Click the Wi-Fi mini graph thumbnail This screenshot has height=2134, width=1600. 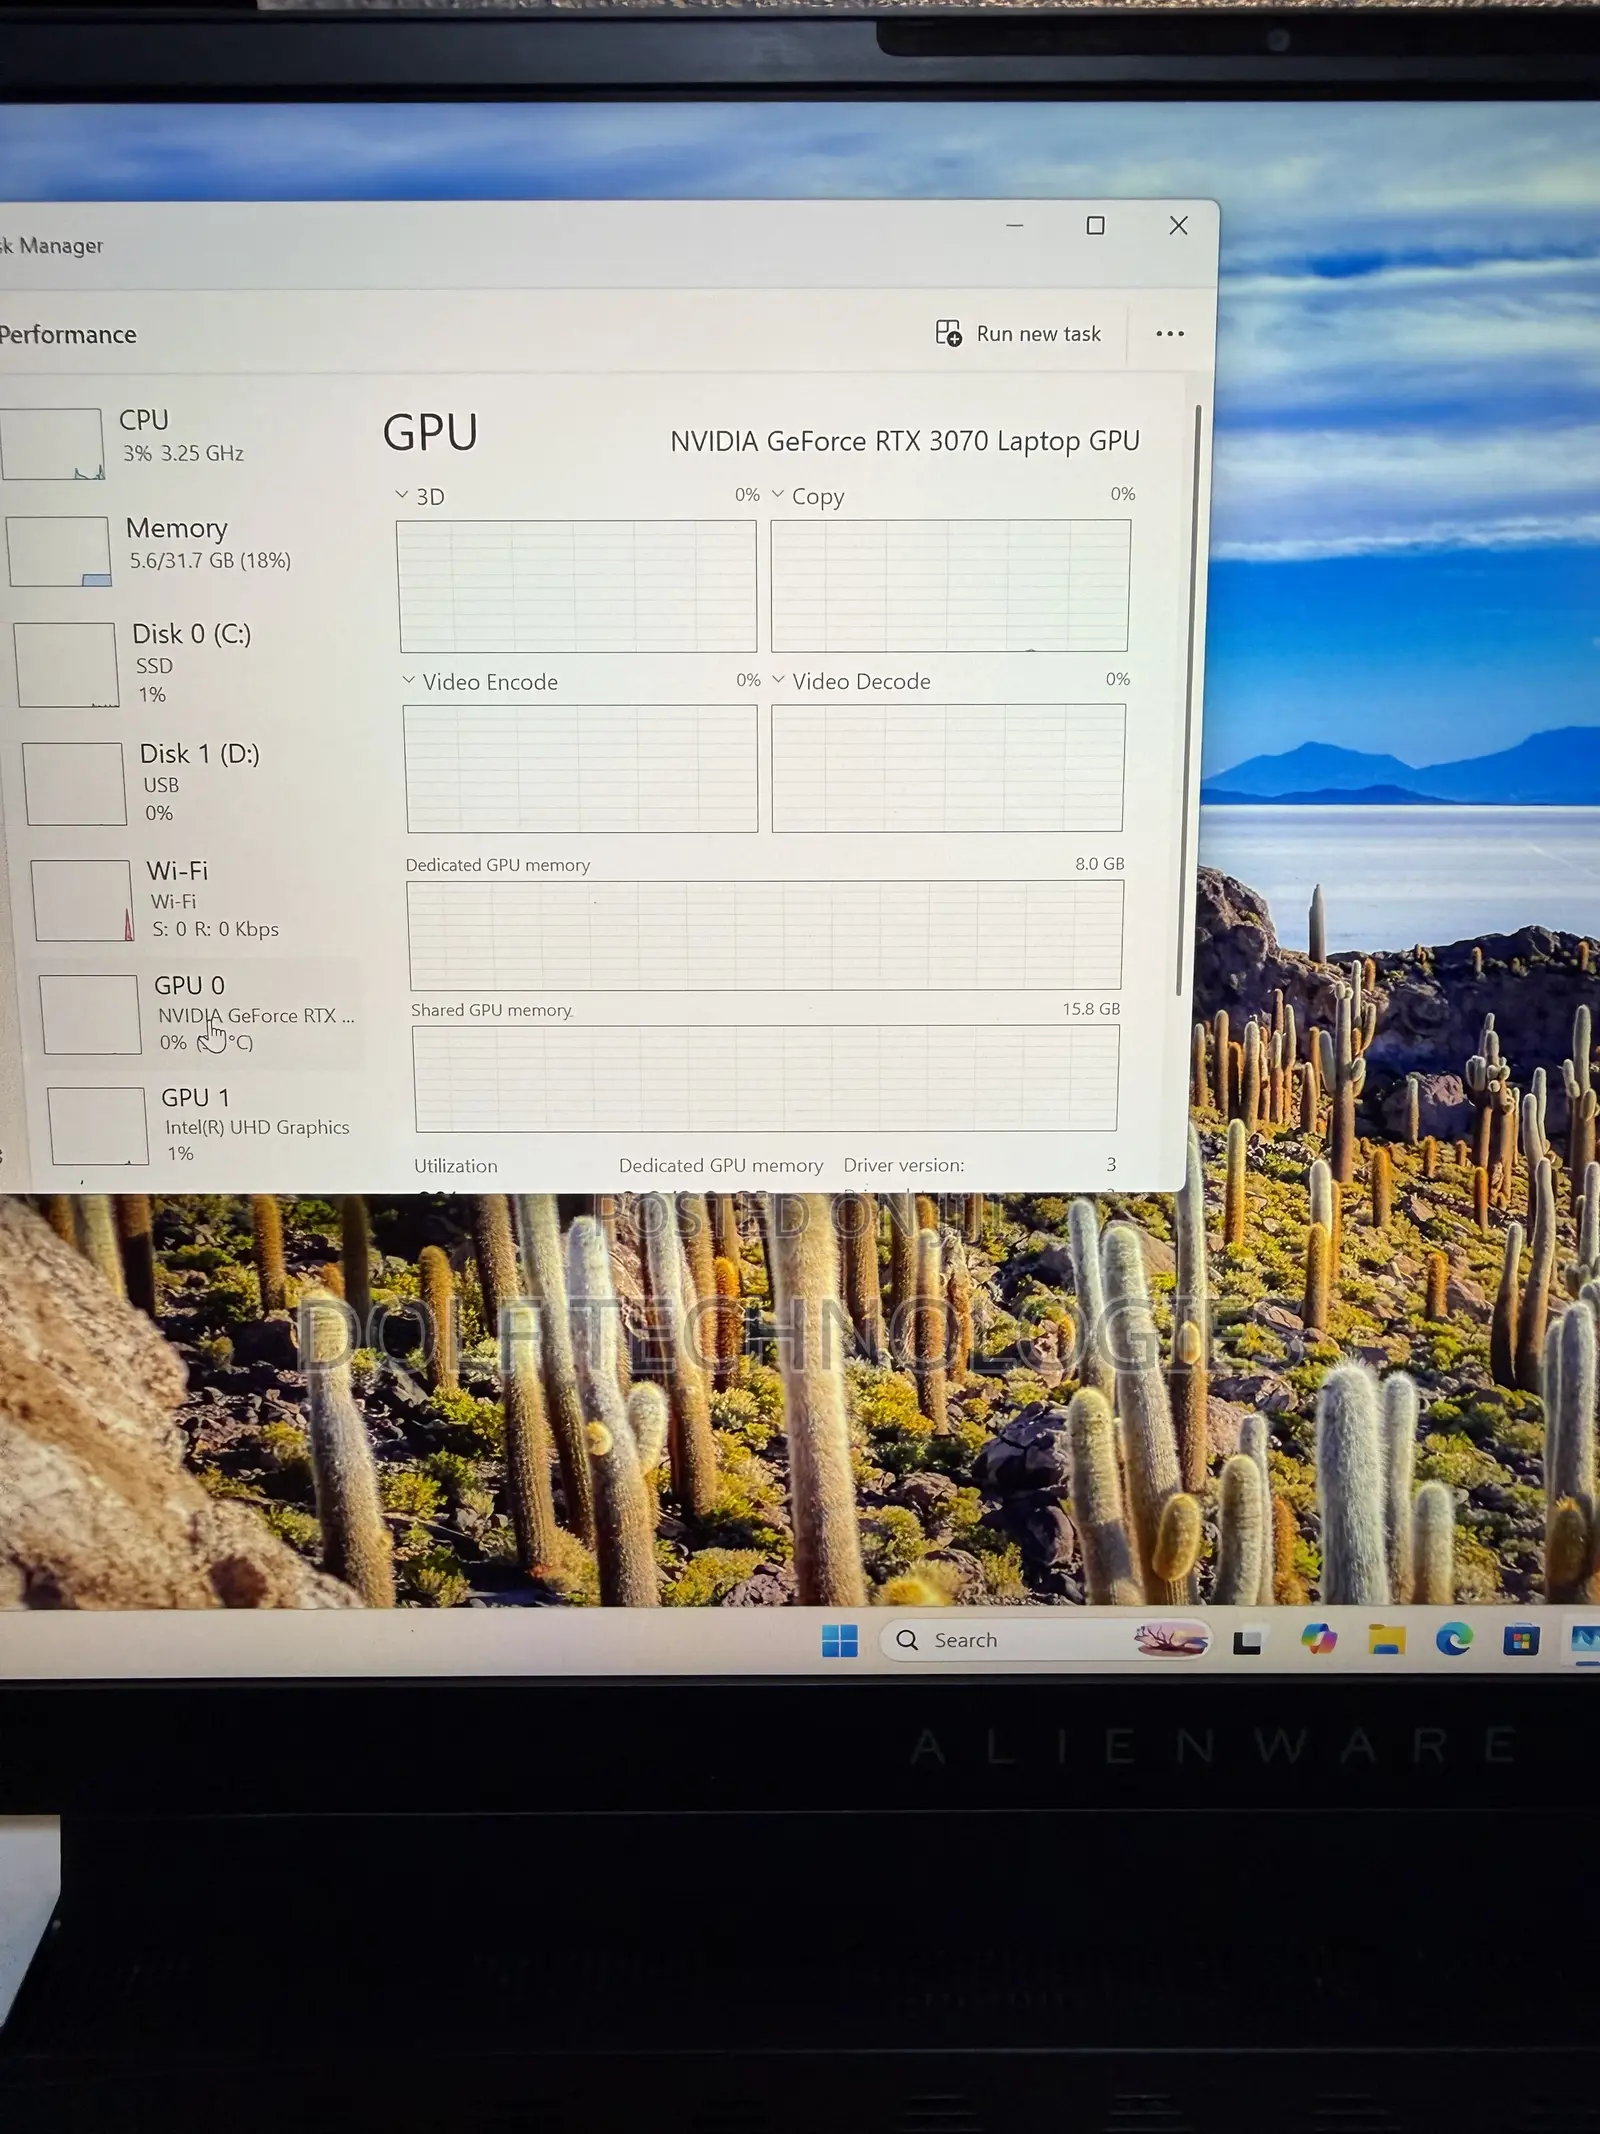pyautogui.click(x=83, y=900)
